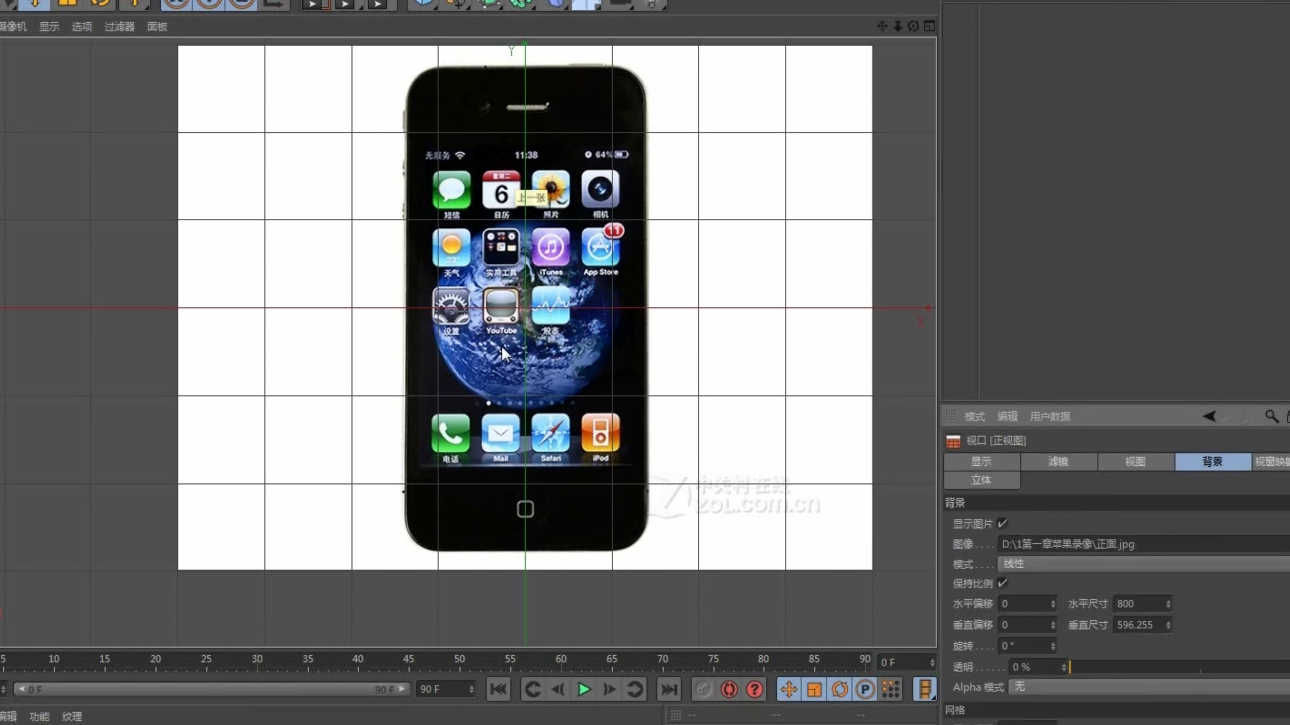Click 旋转 stepper arrows

(x=1052, y=646)
